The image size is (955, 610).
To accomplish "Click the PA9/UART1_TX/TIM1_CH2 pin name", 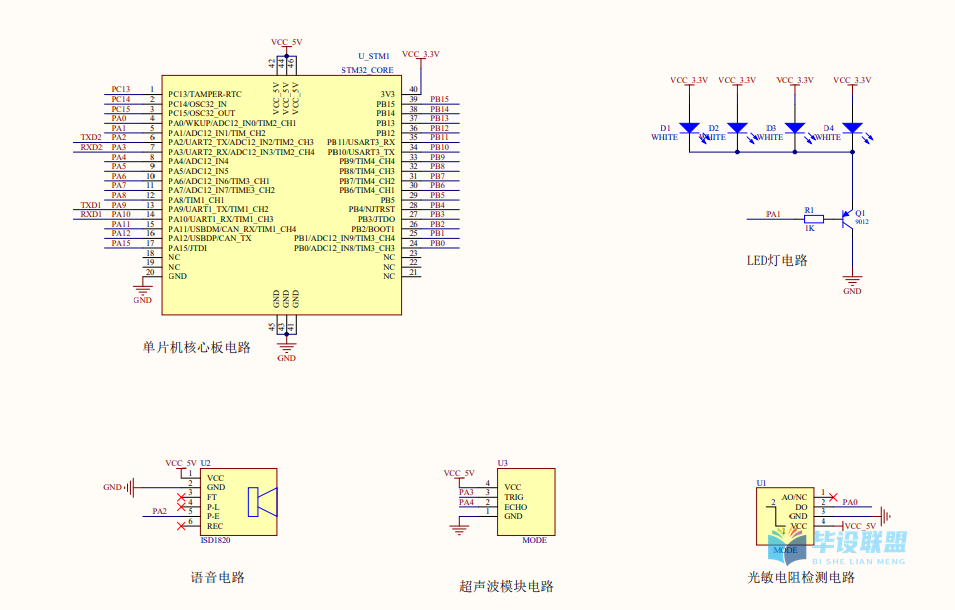I will tap(218, 209).
